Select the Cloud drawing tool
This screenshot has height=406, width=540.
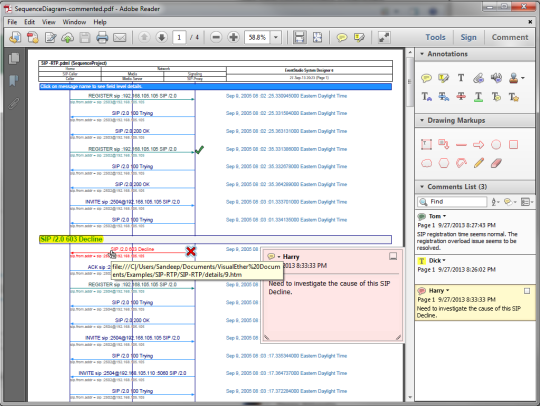point(427,163)
